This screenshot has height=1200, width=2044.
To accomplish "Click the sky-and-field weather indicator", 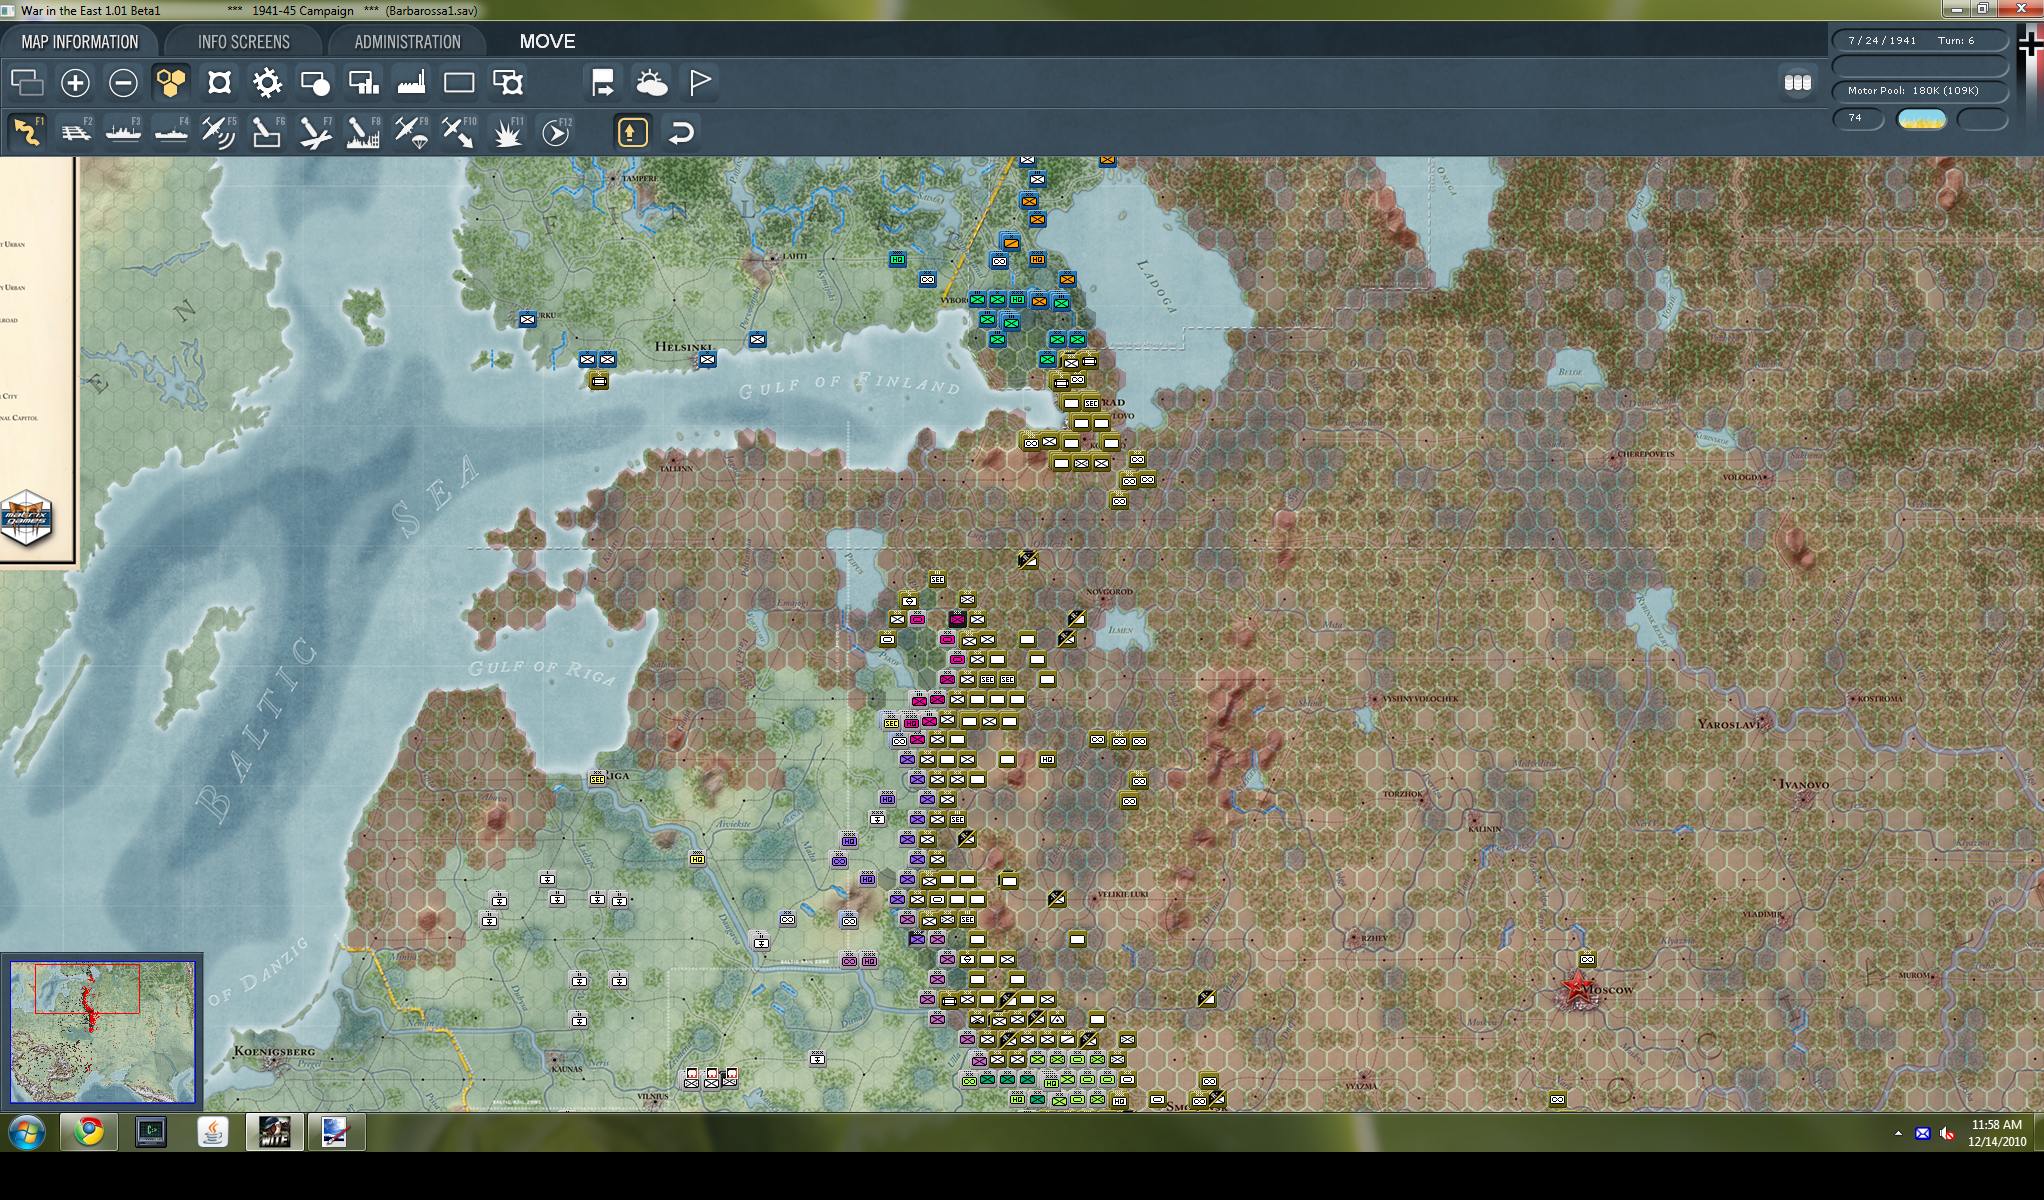I will tap(1921, 119).
